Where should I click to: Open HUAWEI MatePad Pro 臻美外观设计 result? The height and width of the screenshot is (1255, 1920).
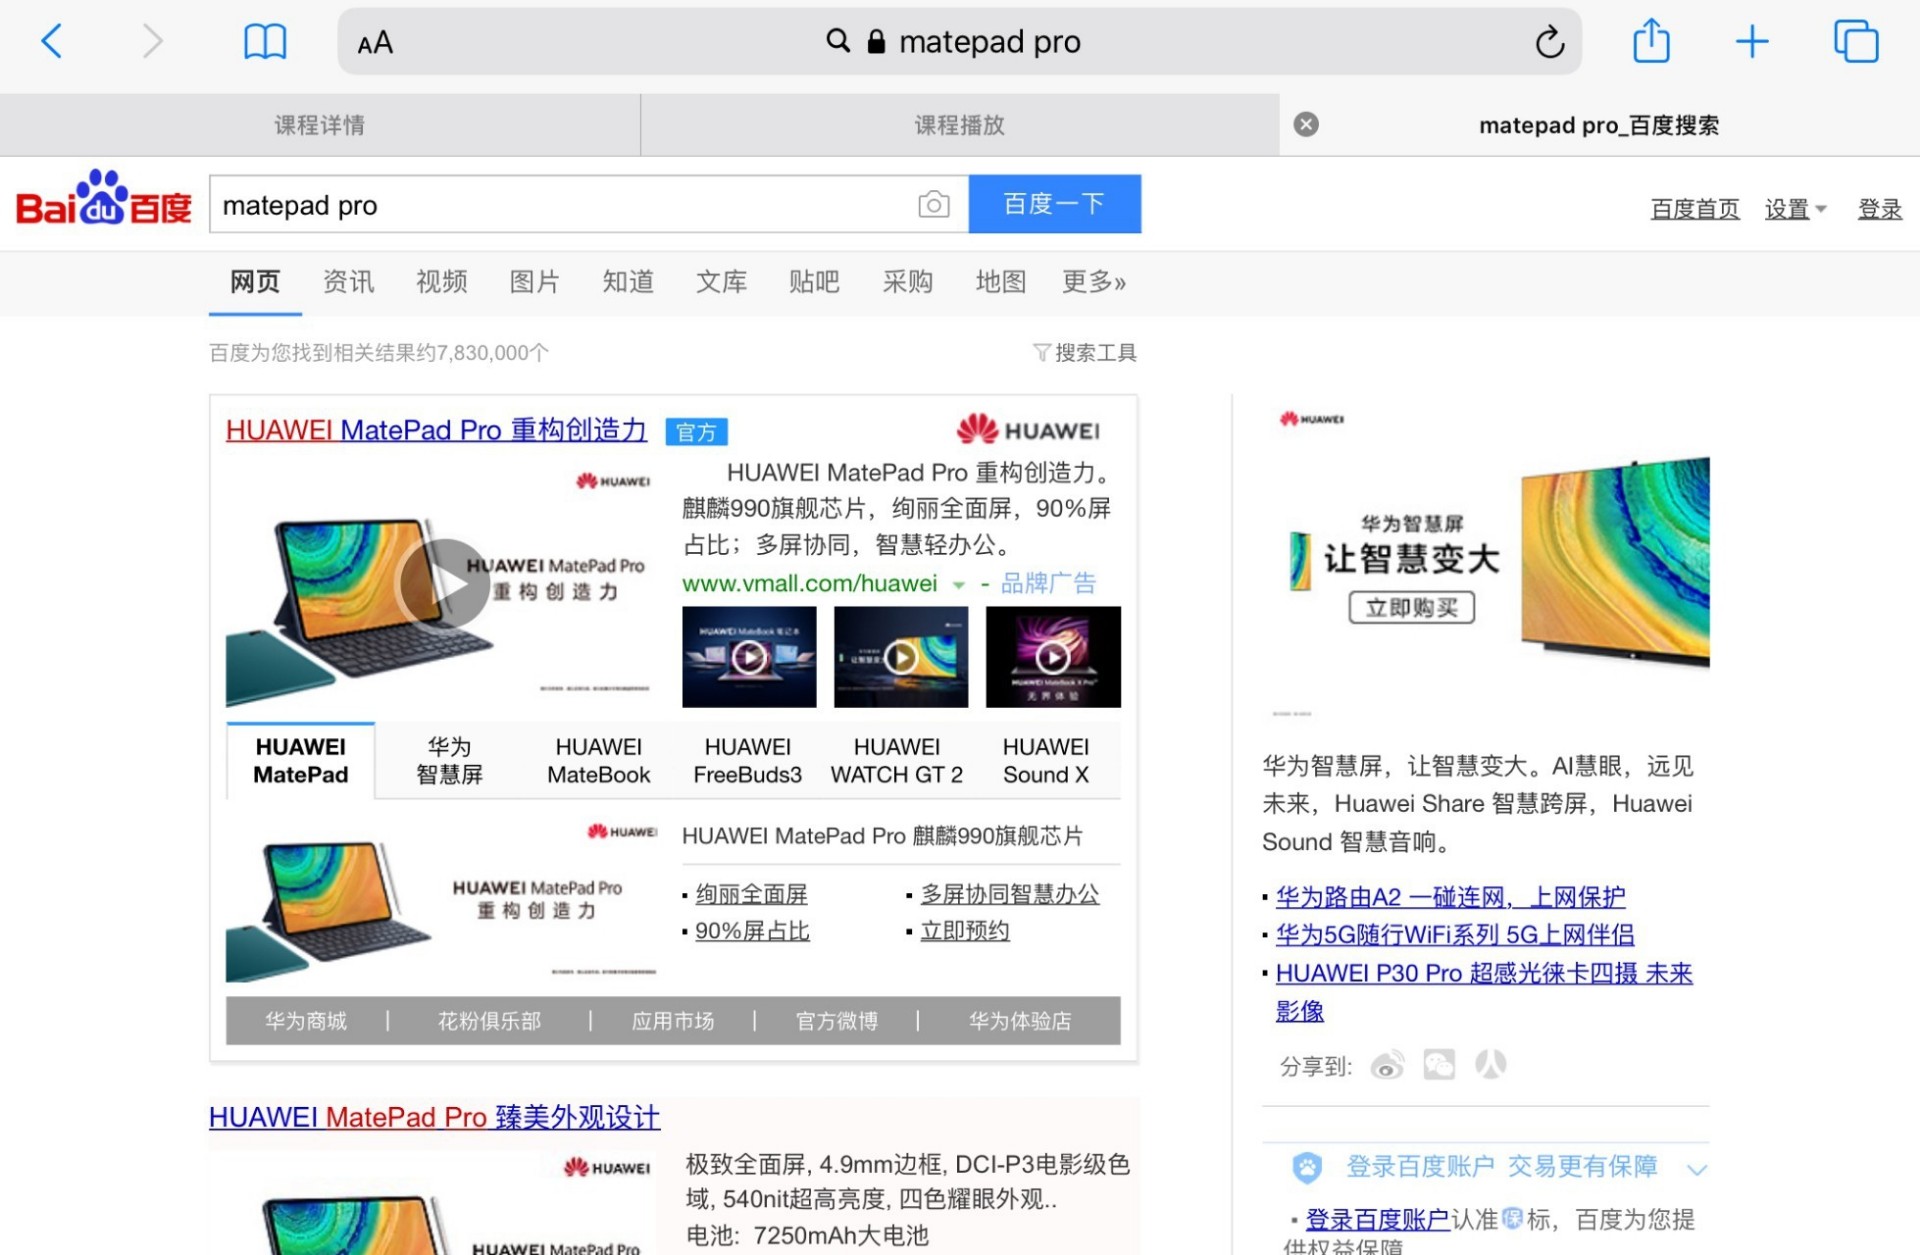[x=434, y=1117]
